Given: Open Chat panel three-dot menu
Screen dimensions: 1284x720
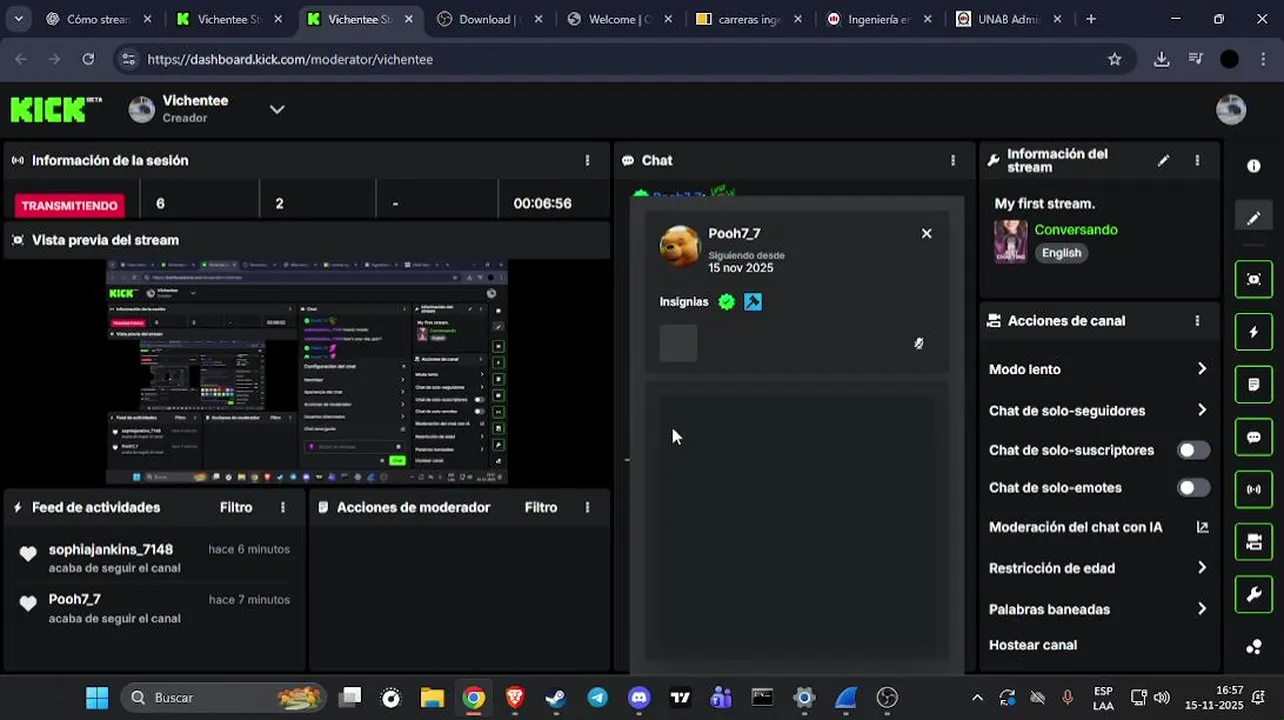Looking at the screenshot, I should (x=953, y=160).
